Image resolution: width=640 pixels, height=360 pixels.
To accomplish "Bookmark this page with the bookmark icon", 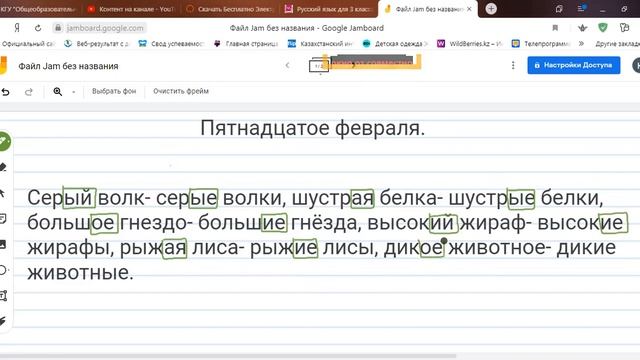I will [555, 28].
